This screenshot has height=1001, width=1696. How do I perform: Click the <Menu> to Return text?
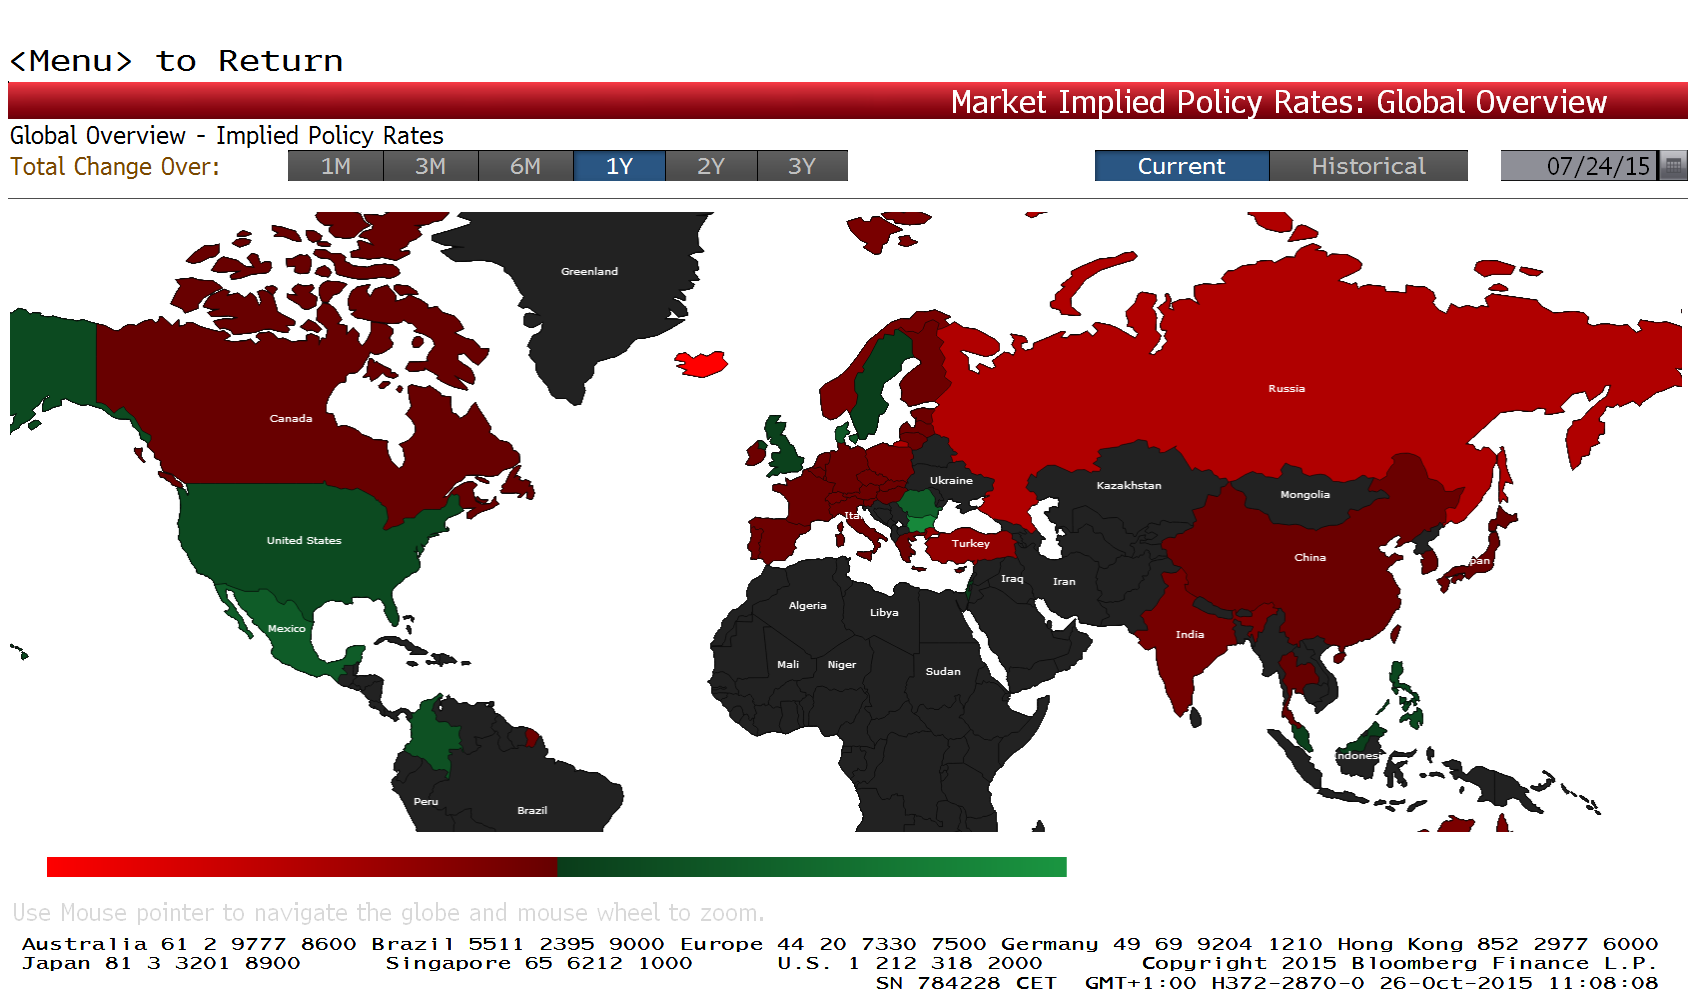coord(176,61)
